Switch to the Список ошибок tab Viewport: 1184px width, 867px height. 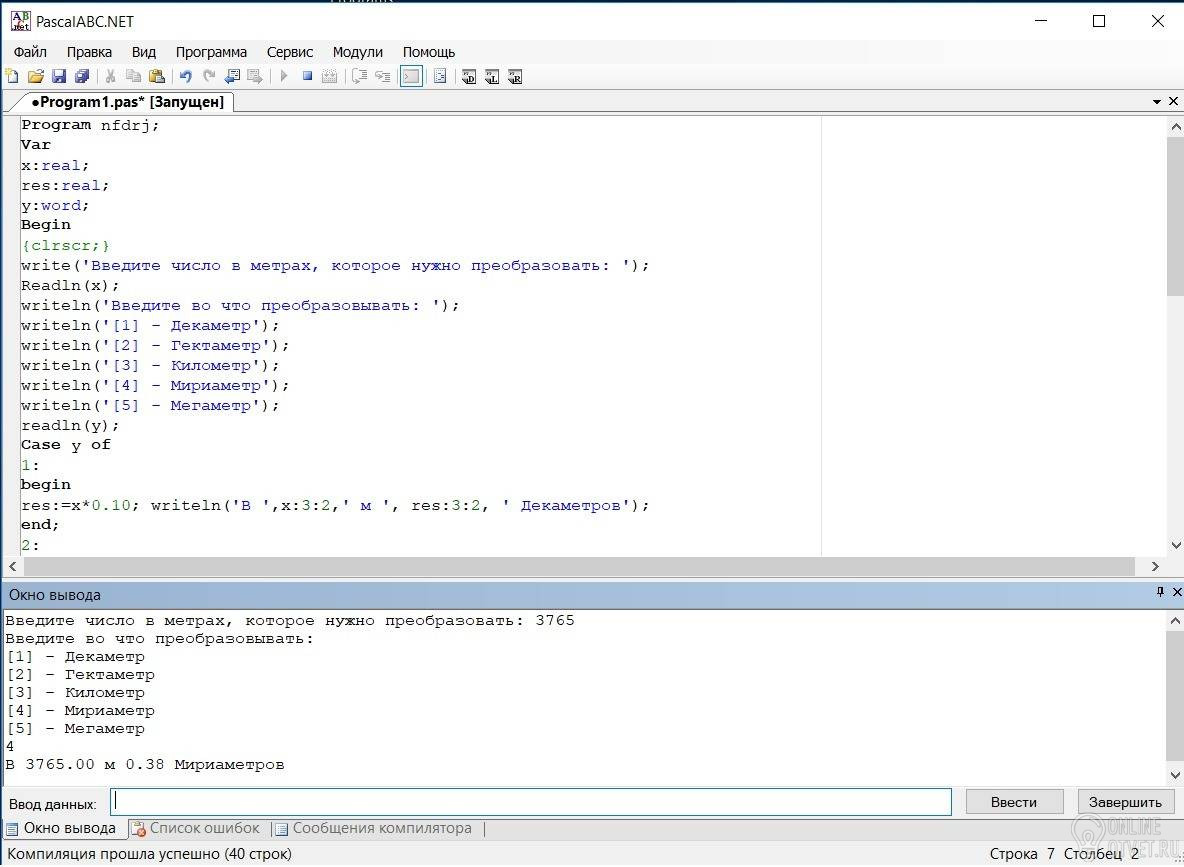click(195, 828)
